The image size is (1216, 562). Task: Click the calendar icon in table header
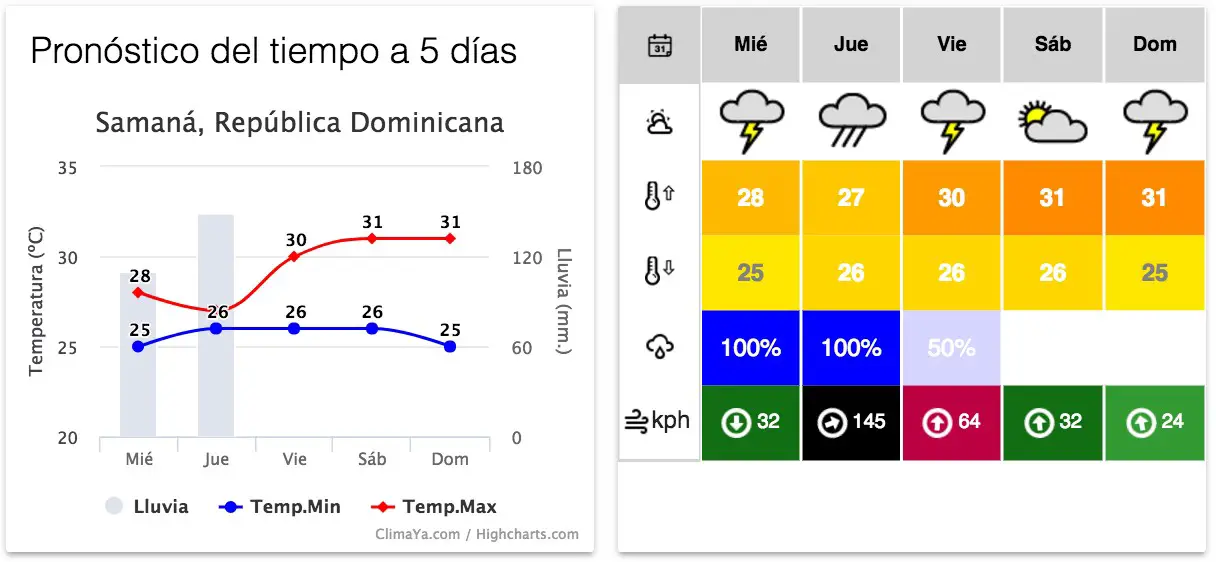[659, 45]
